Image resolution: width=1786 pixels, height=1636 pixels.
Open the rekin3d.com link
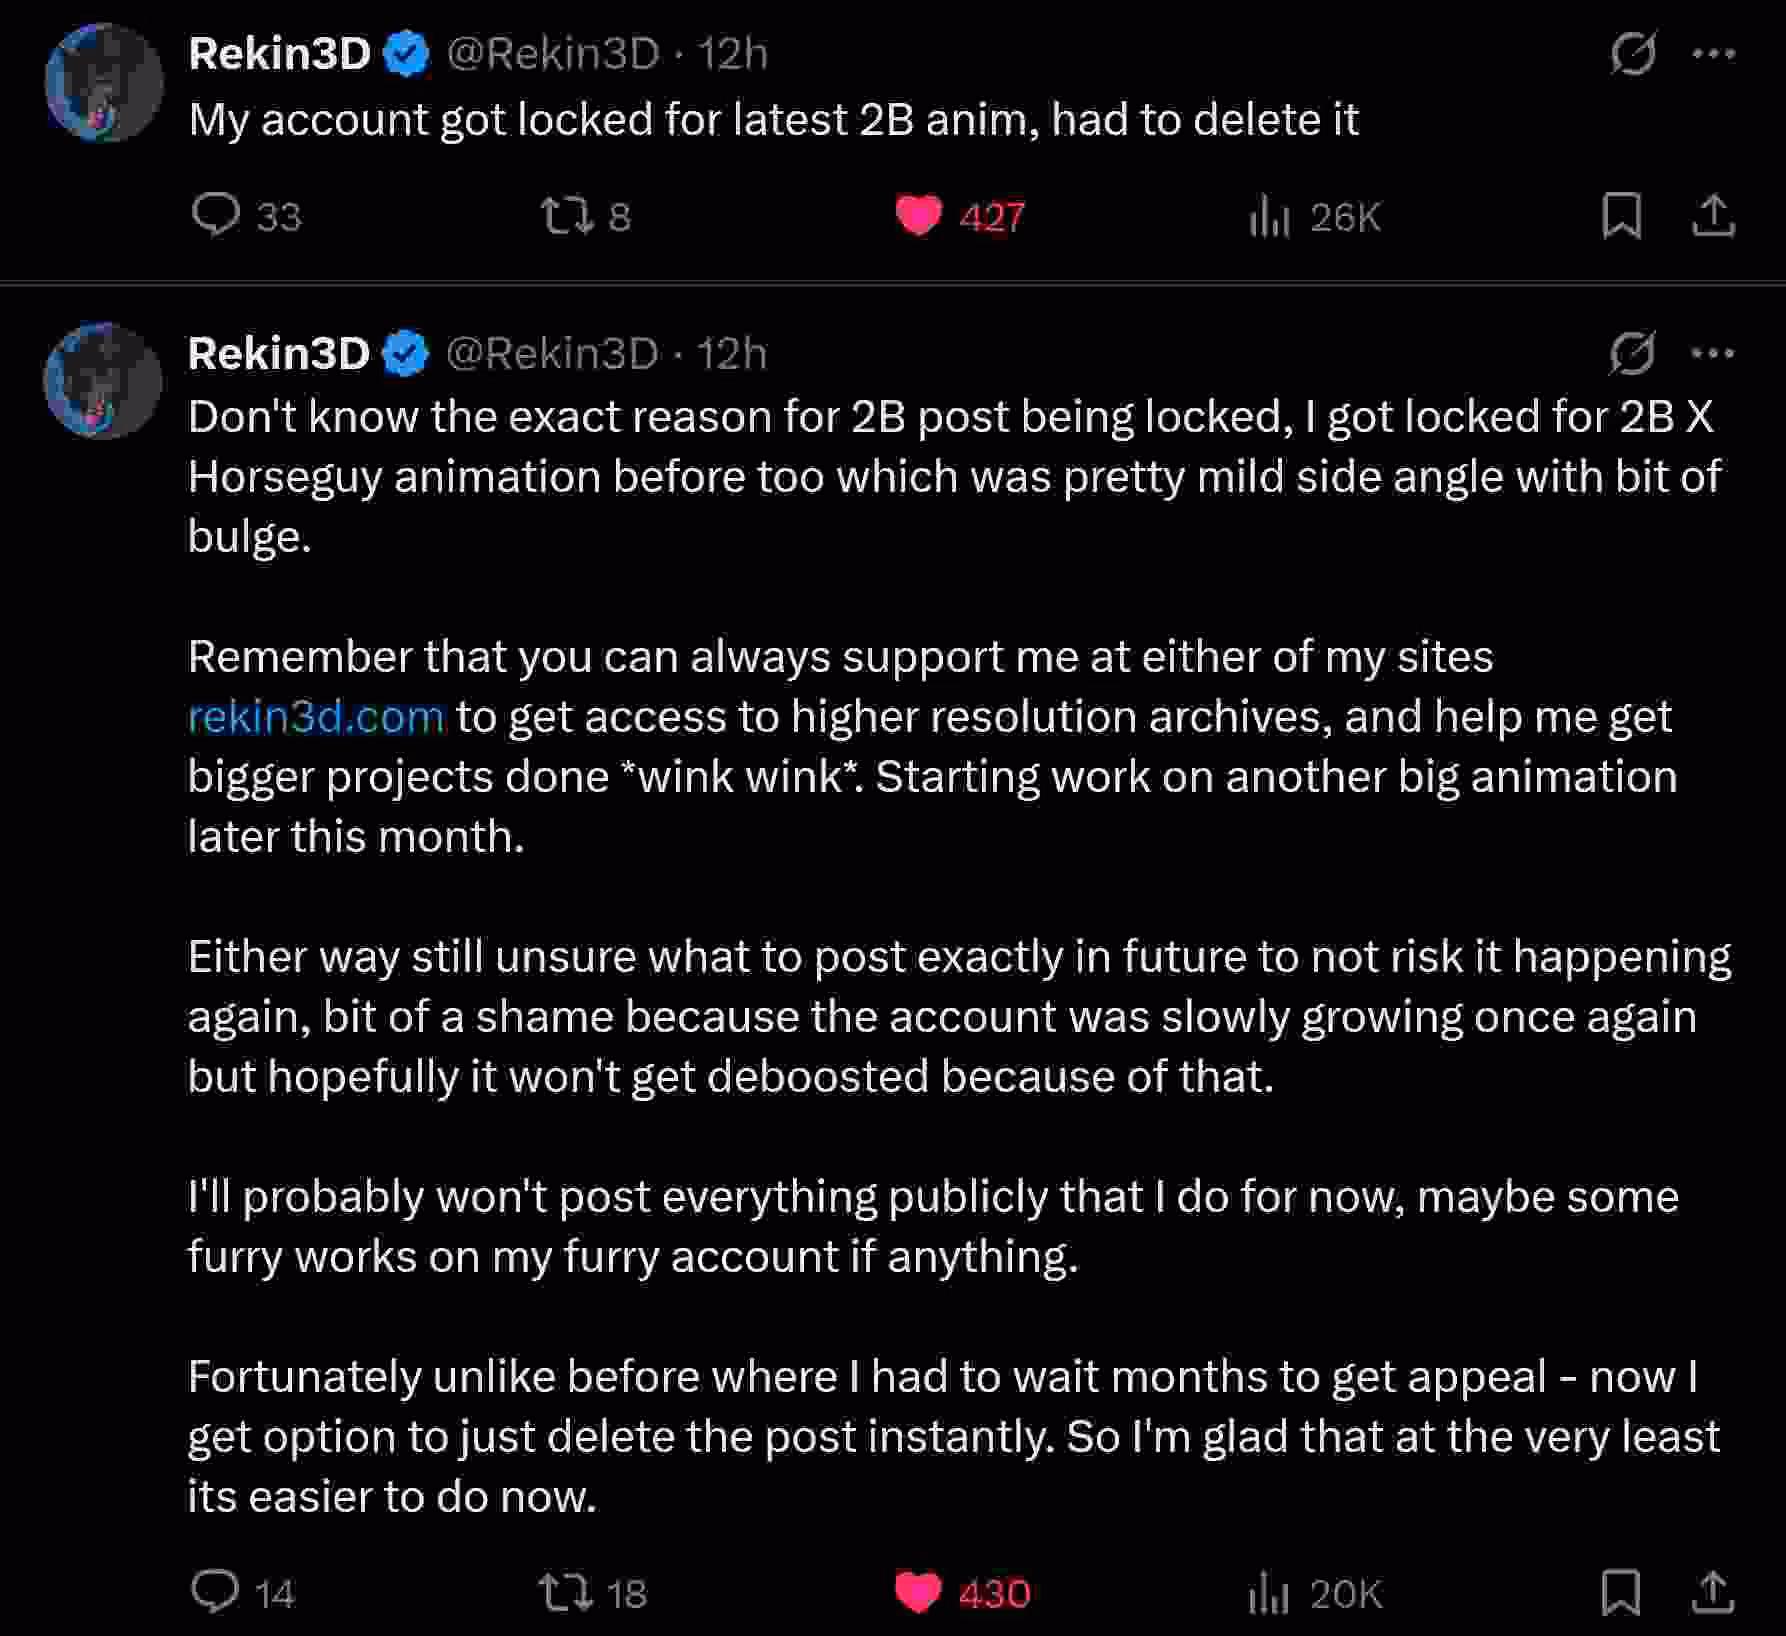(x=315, y=717)
